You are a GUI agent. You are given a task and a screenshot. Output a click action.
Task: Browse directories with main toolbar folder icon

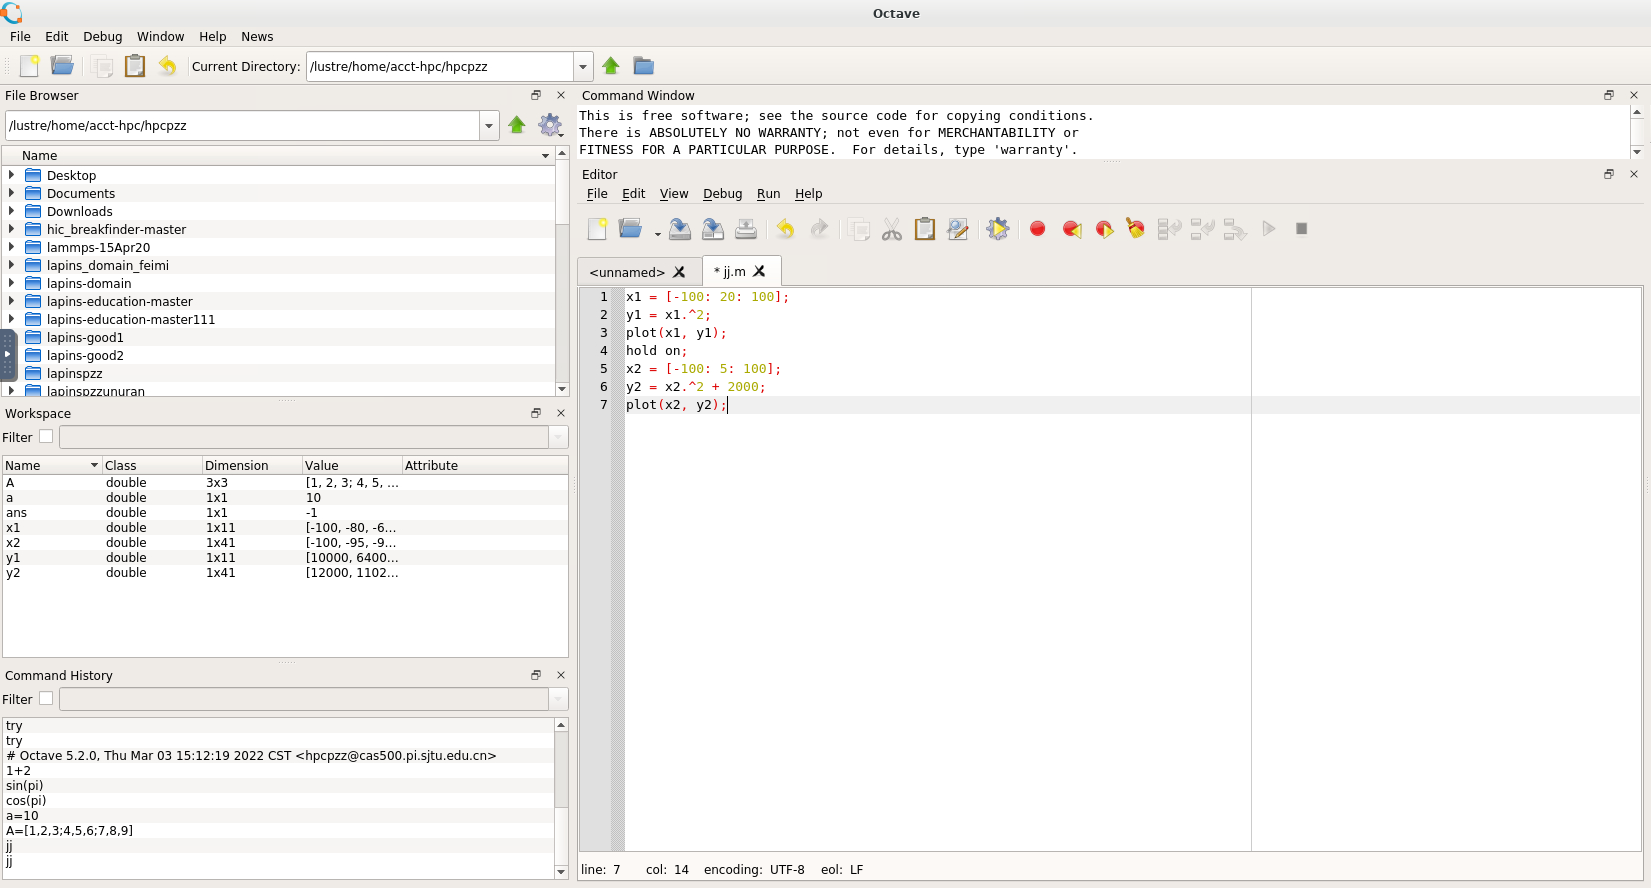click(x=643, y=66)
